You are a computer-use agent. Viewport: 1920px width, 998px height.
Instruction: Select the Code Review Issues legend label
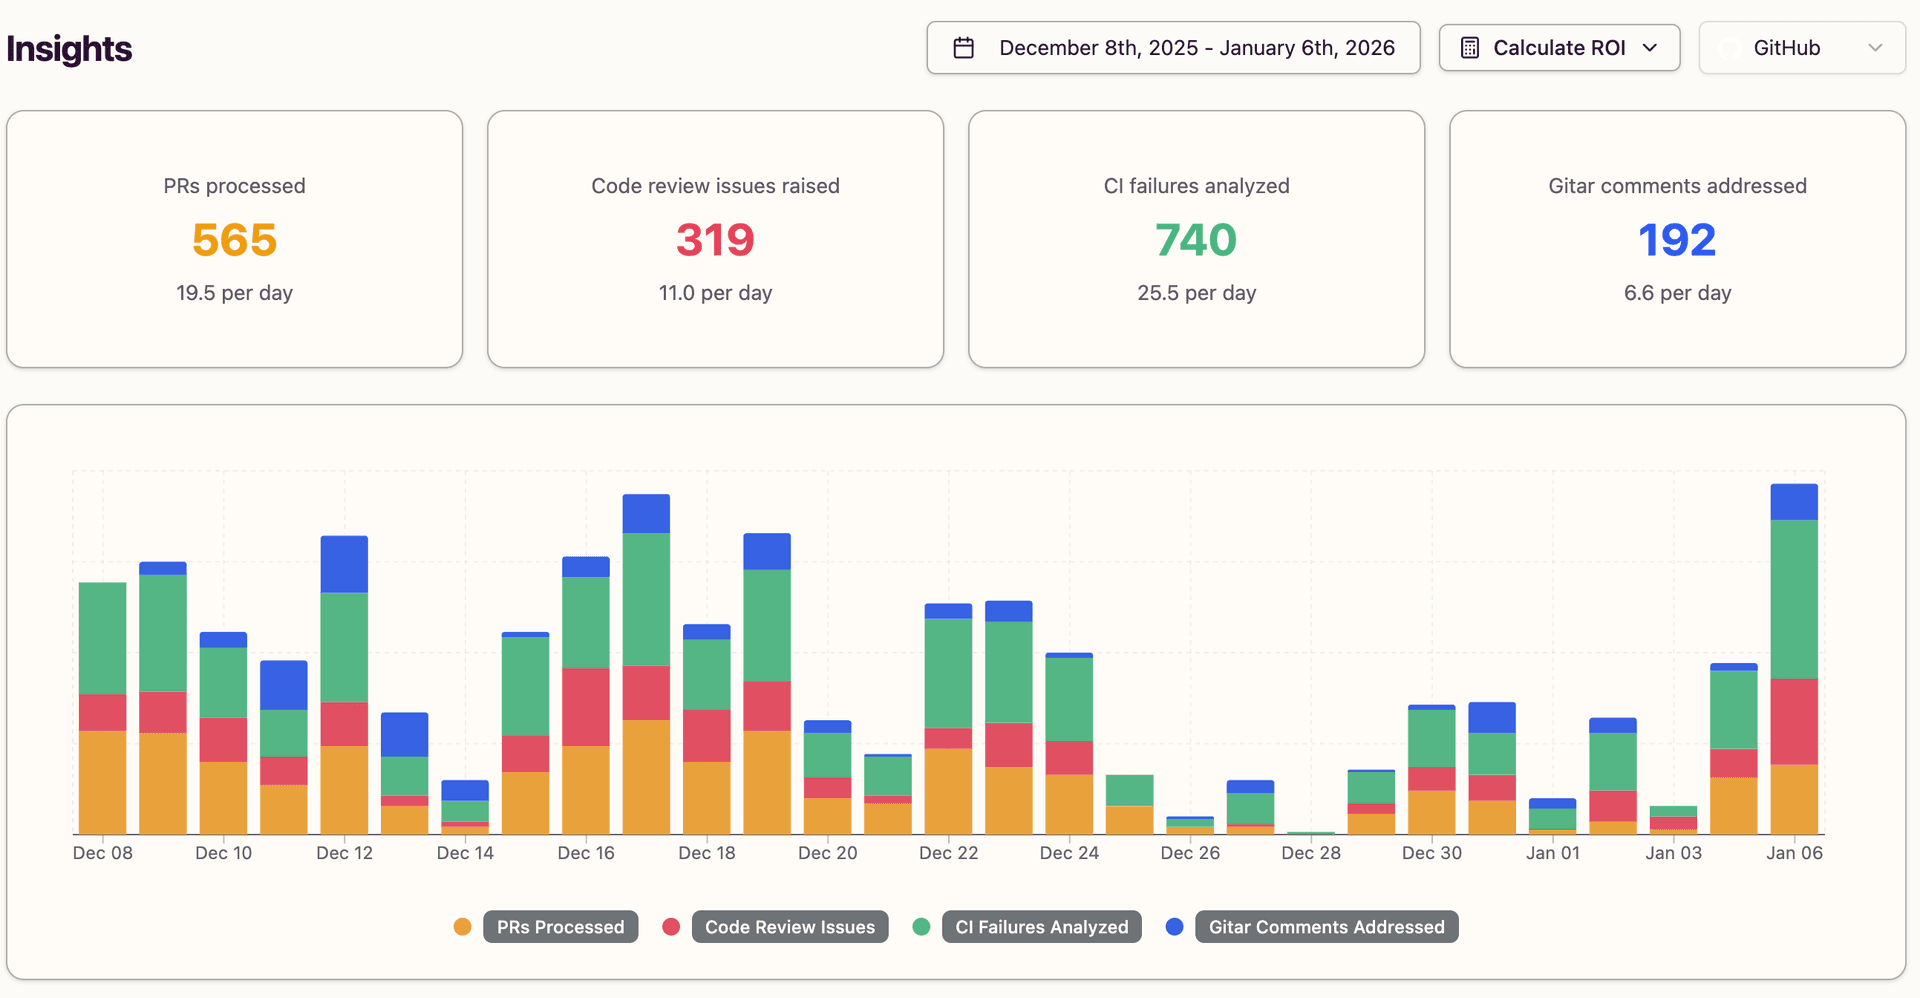tap(789, 927)
